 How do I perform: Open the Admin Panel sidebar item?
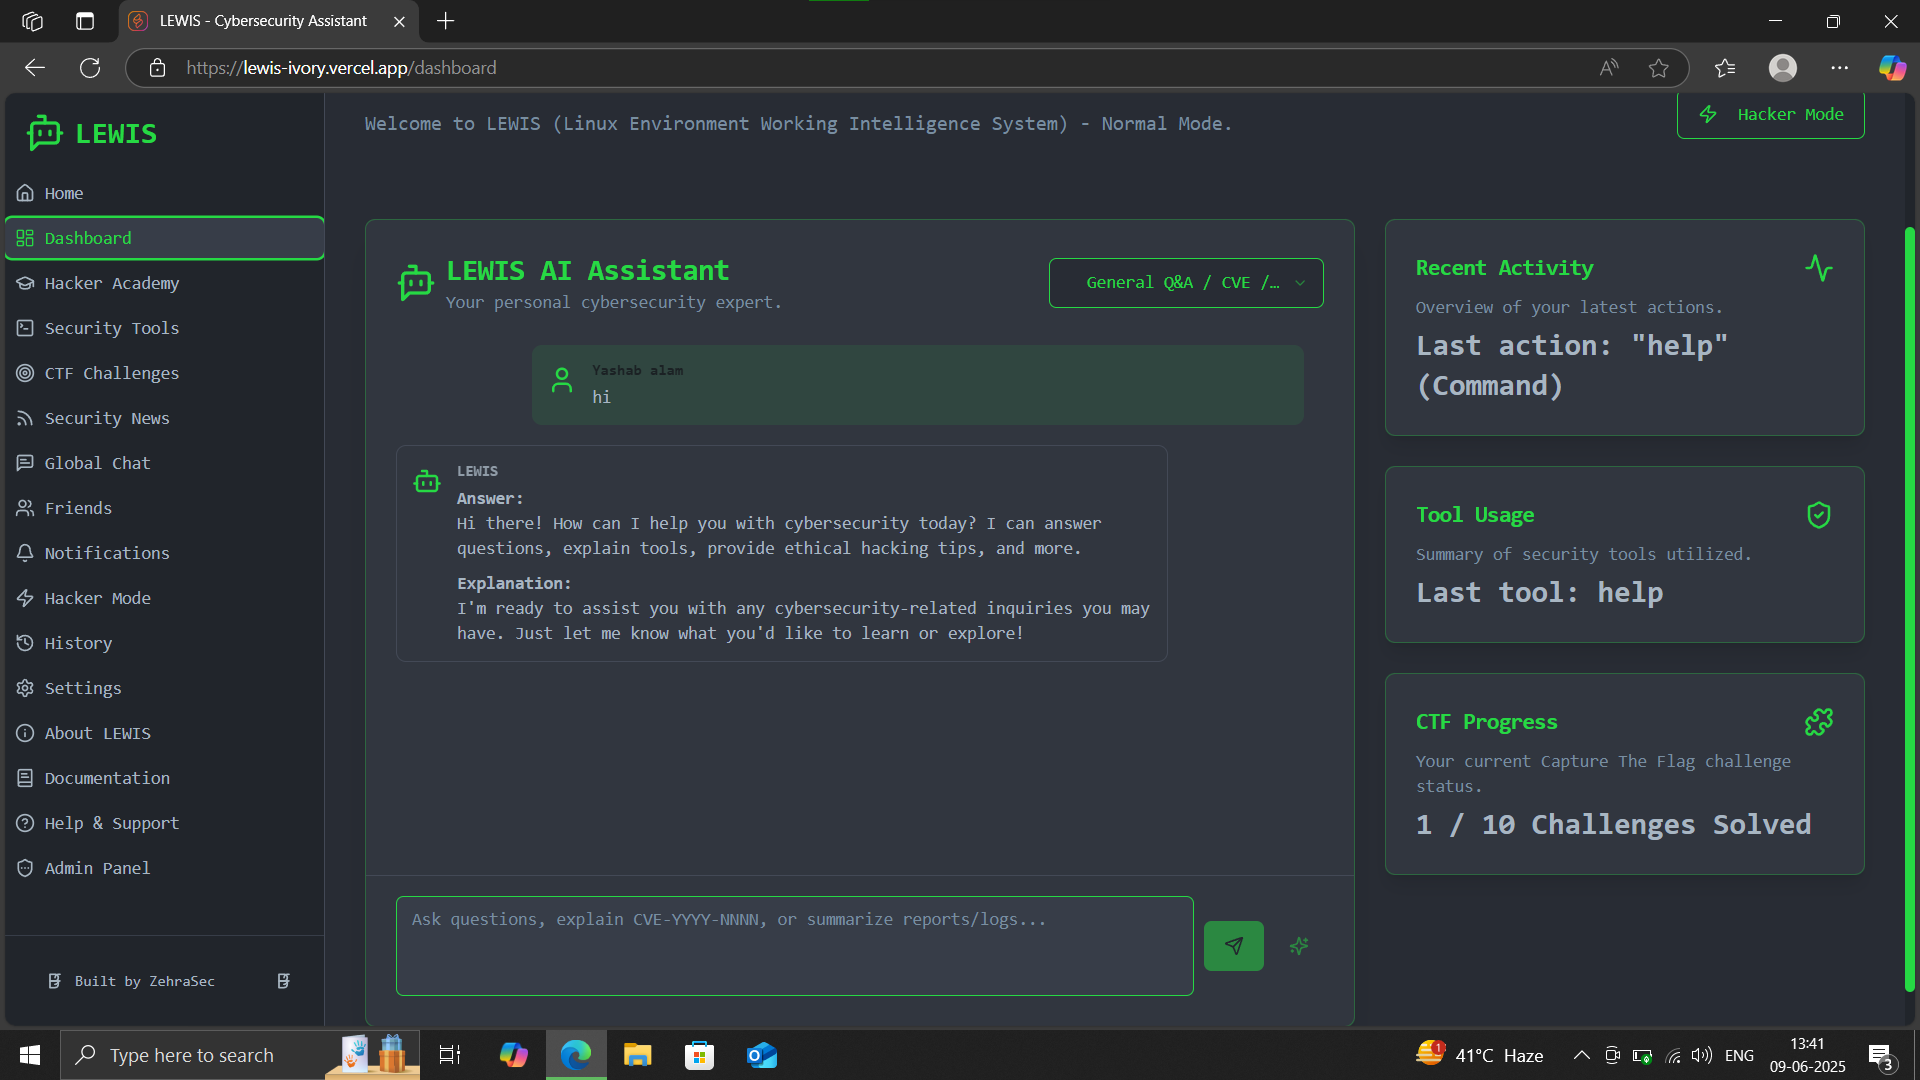tap(97, 868)
